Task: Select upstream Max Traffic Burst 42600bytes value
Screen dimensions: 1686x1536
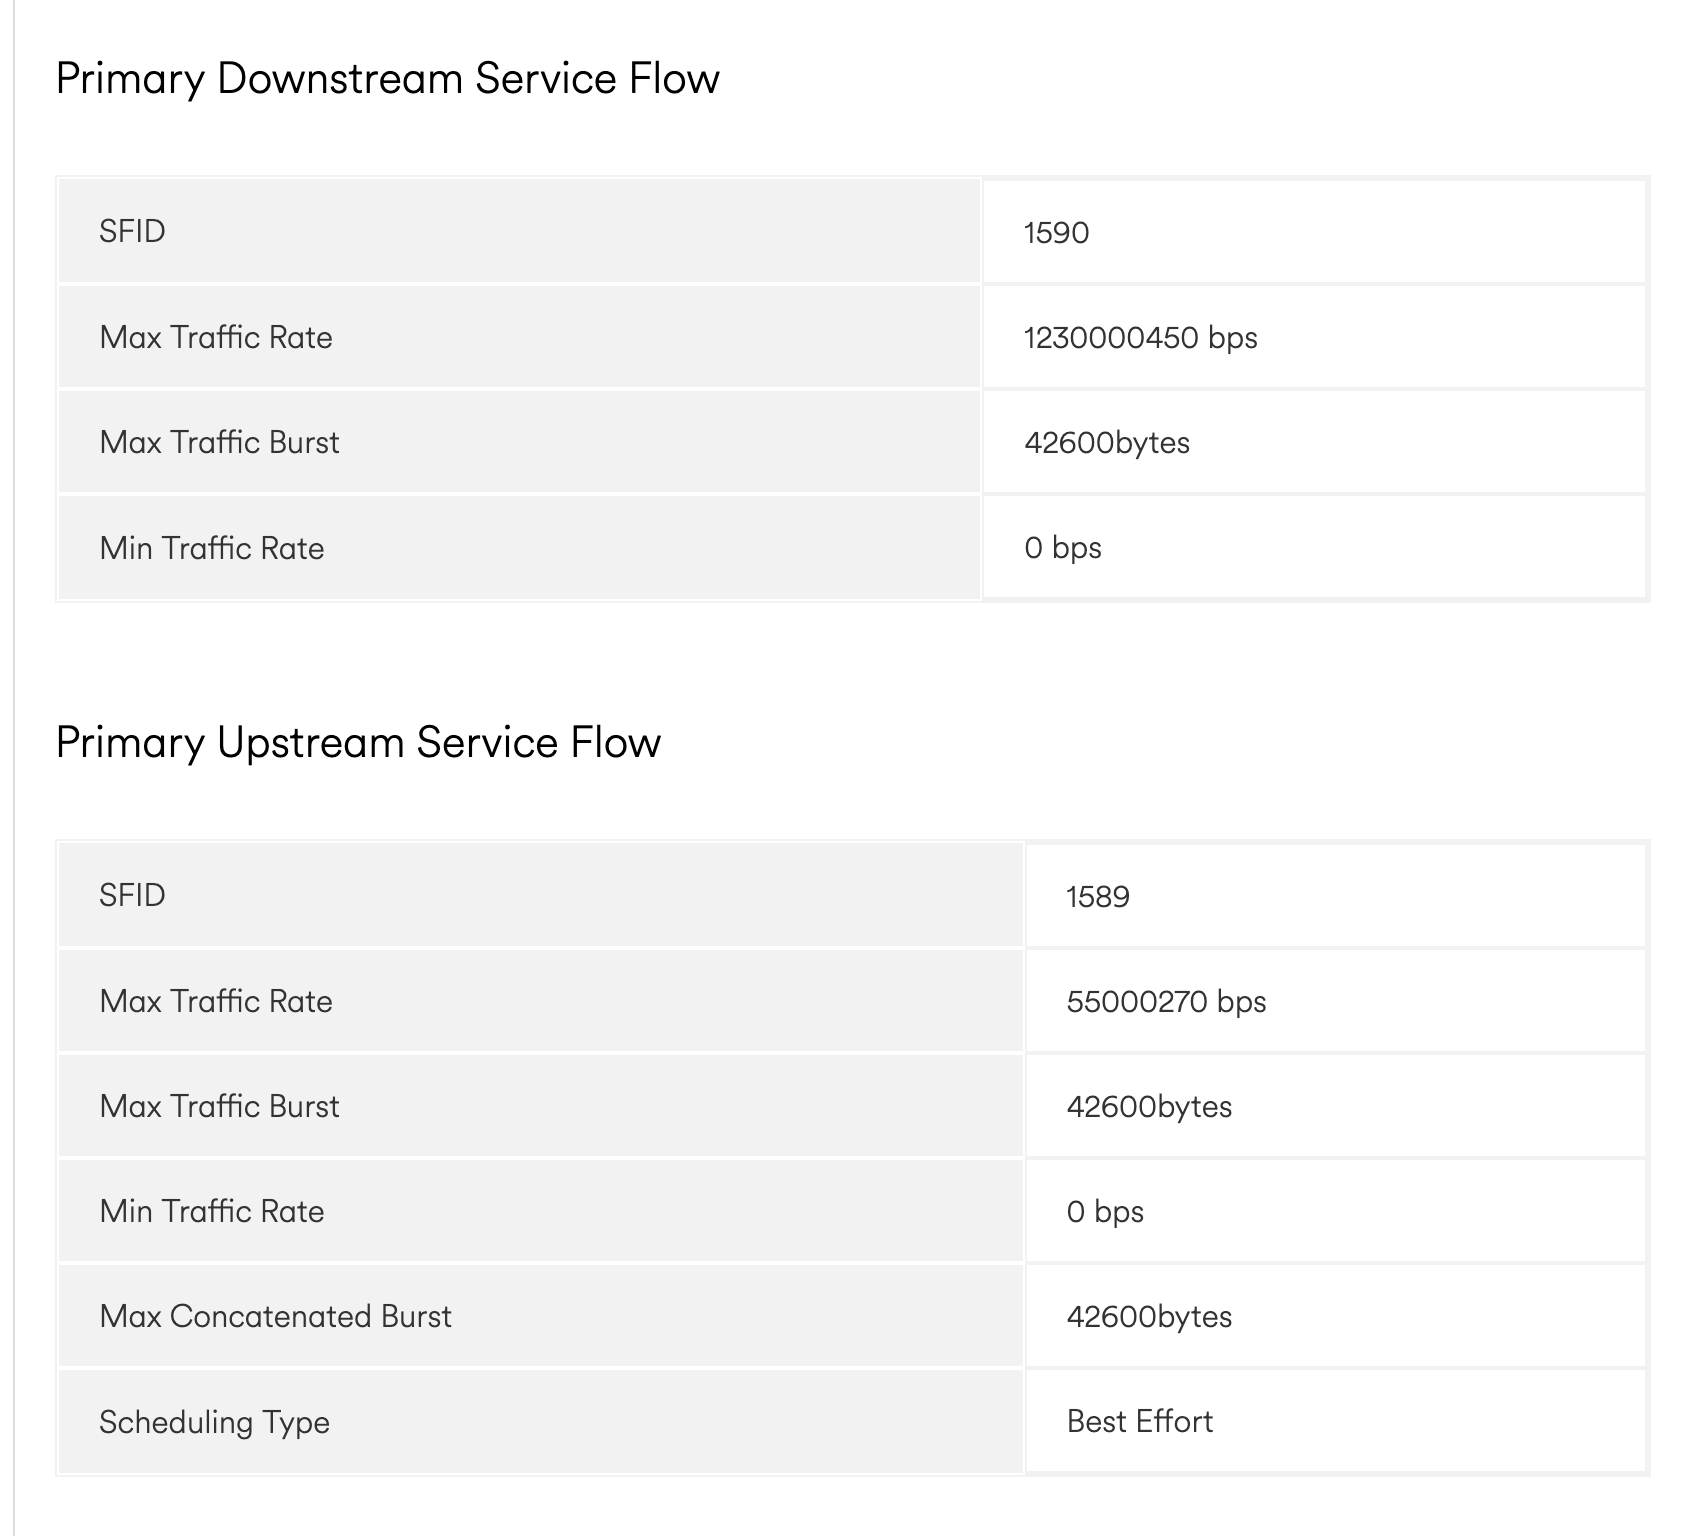Action: [1149, 1107]
